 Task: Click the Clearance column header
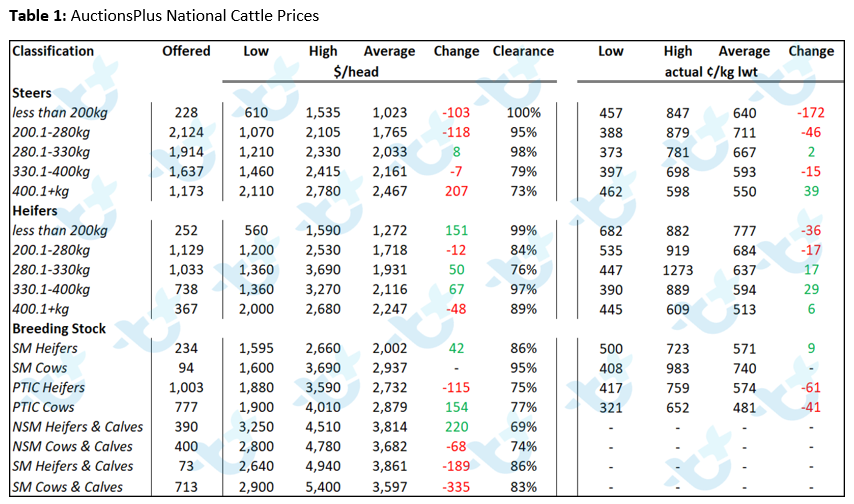tap(523, 51)
